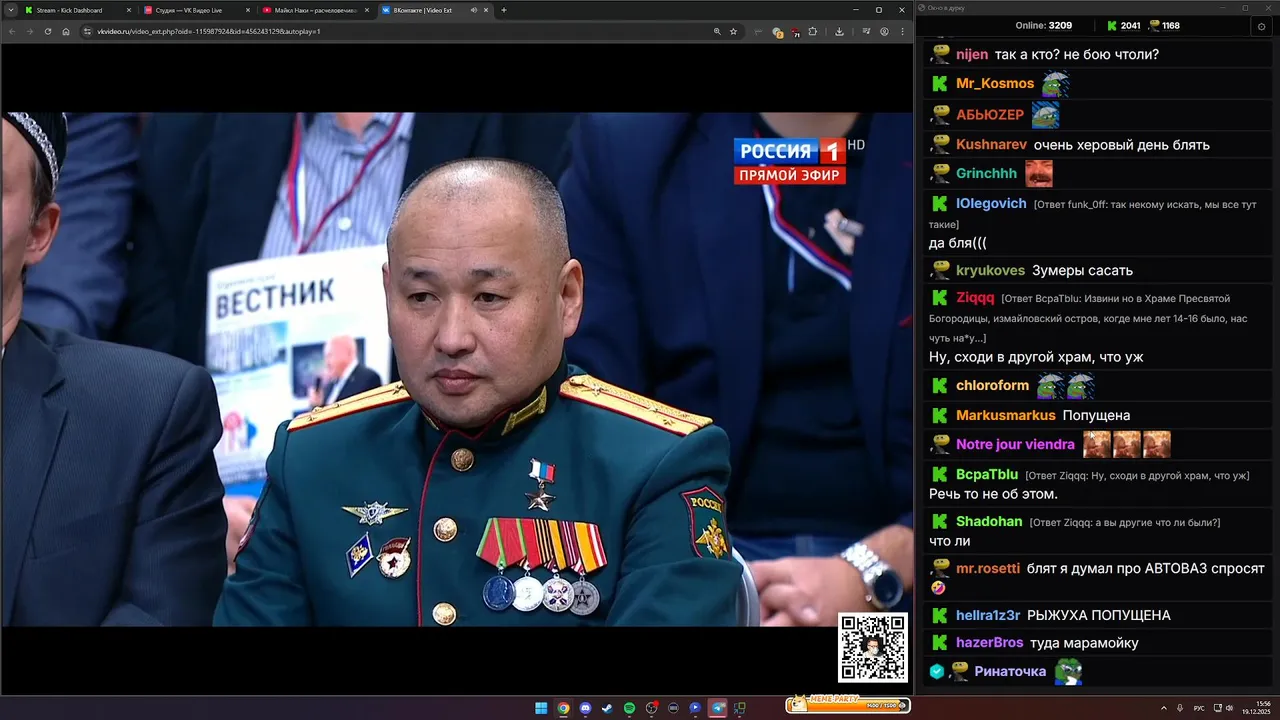Open Telegram from the taskbar
1280x720 pixels.
click(x=717, y=708)
